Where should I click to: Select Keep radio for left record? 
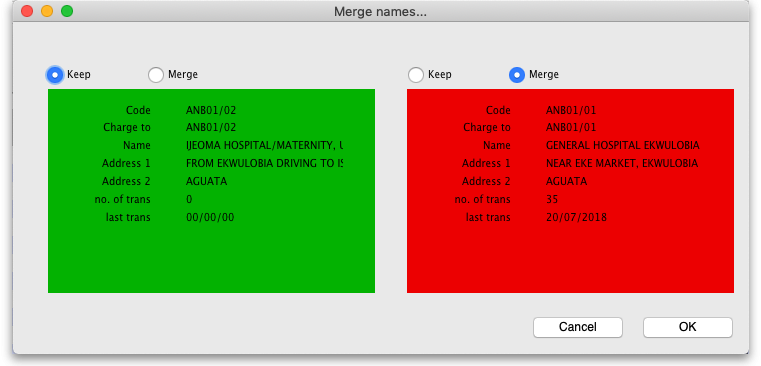[55, 75]
